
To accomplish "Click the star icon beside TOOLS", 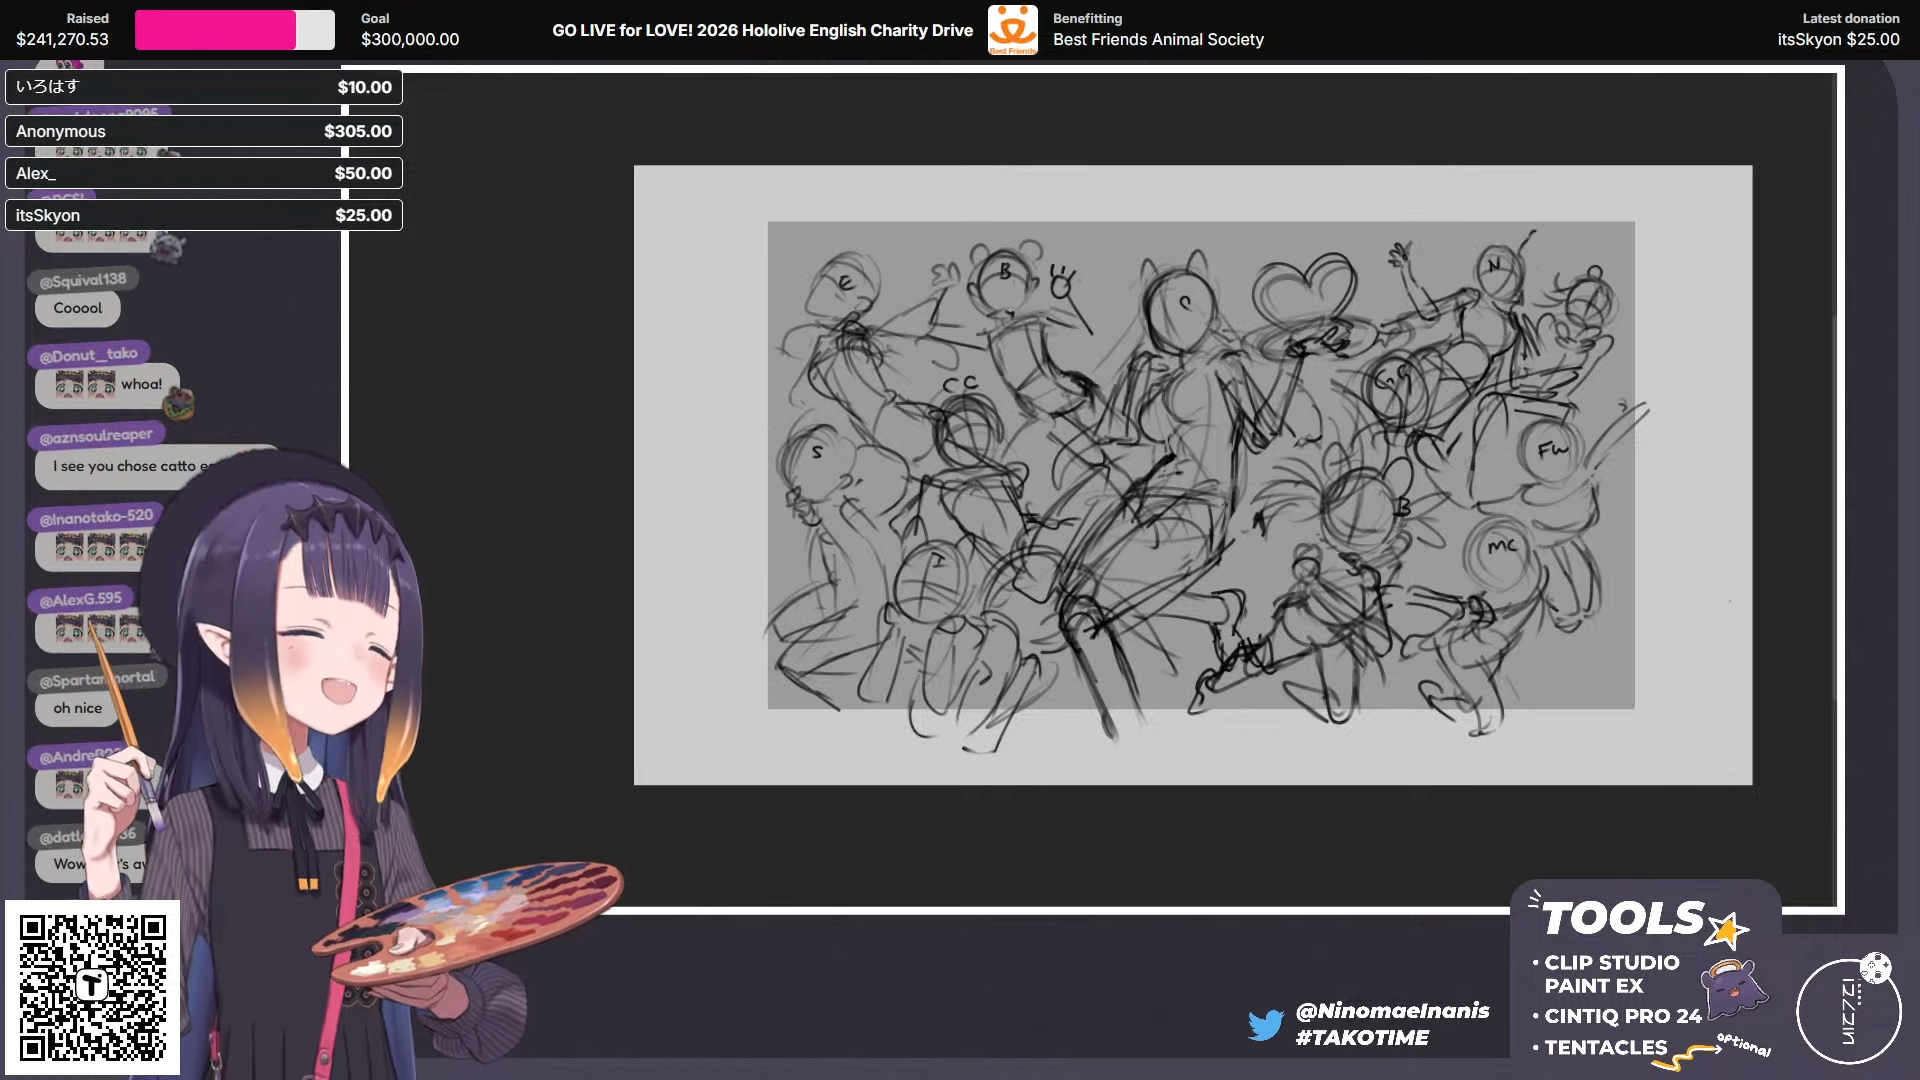I will click(x=1727, y=930).
